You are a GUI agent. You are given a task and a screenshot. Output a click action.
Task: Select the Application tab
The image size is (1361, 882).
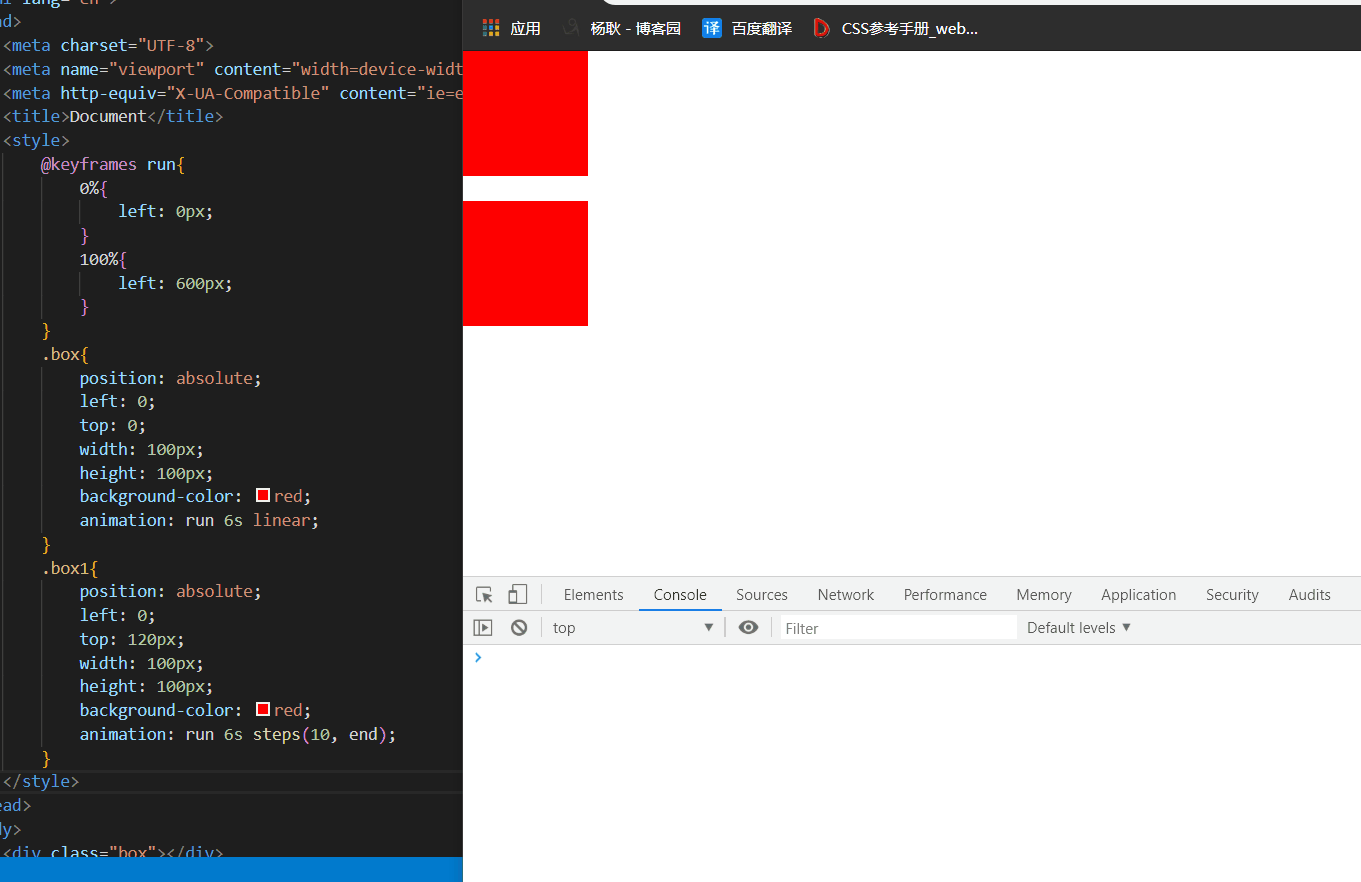[x=1138, y=595]
